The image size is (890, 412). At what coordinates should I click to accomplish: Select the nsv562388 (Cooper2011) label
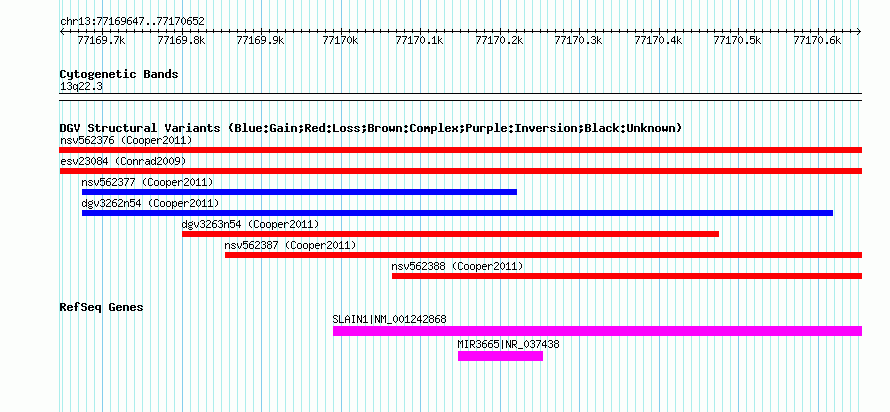[457, 266]
